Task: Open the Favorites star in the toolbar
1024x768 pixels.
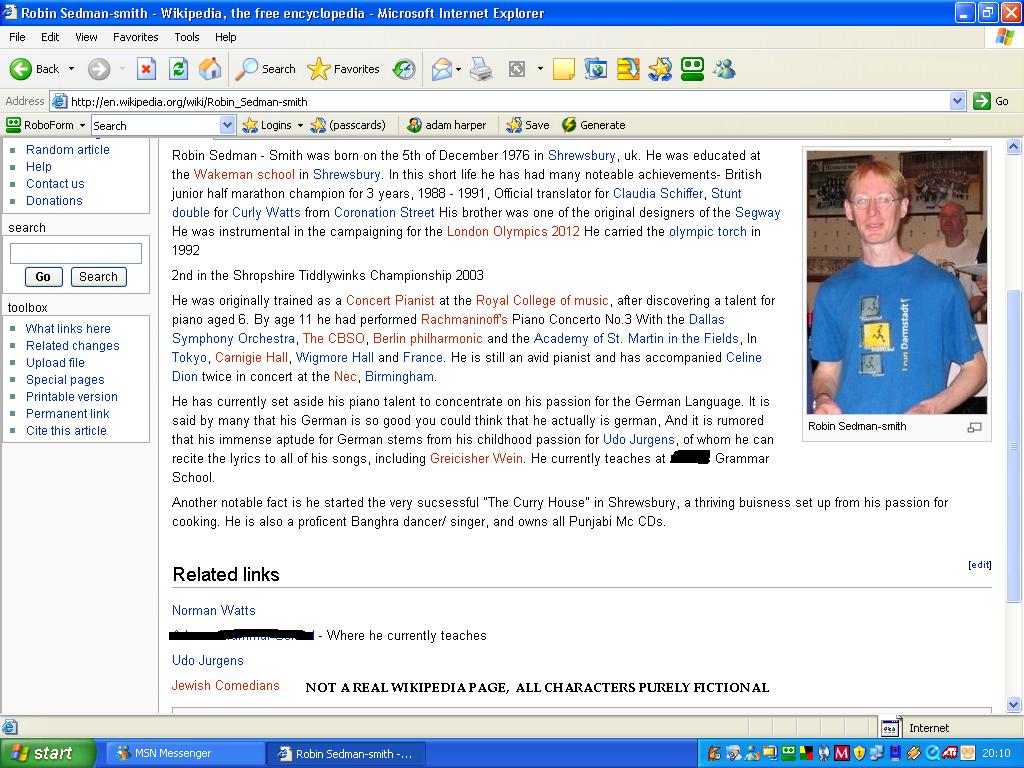Action: pyautogui.click(x=319, y=69)
